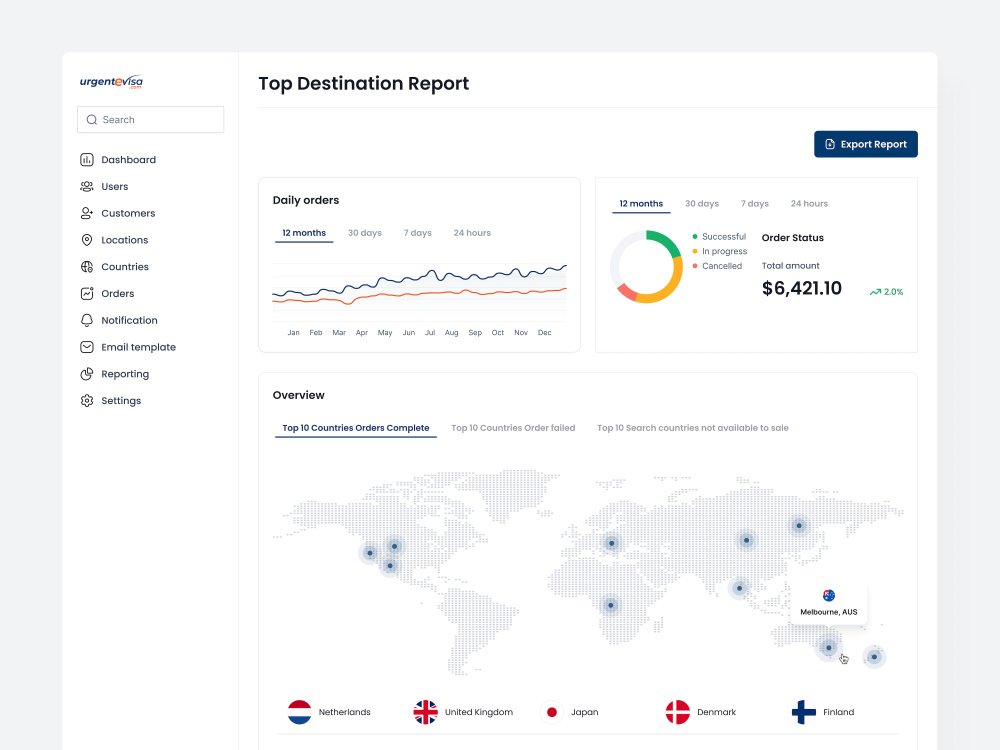The height and width of the screenshot is (750, 1000).
Task: Click the Finland country label
Action: (x=838, y=712)
